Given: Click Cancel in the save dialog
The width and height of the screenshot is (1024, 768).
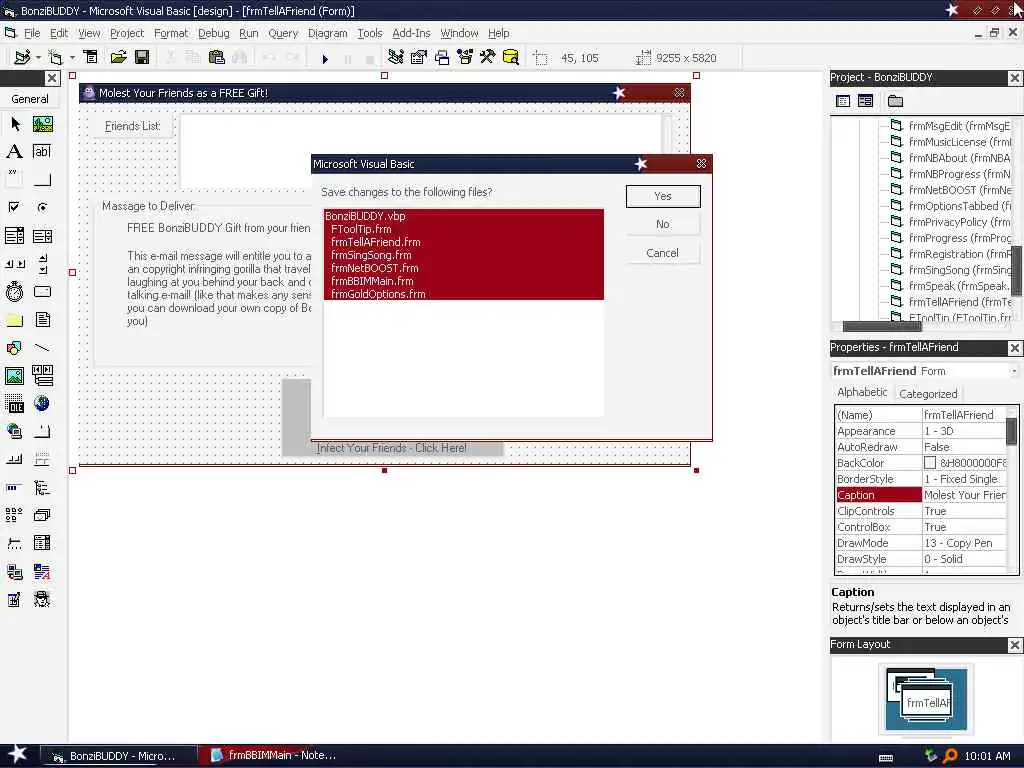Looking at the screenshot, I should pyautogui.click(x=663, y=253).
